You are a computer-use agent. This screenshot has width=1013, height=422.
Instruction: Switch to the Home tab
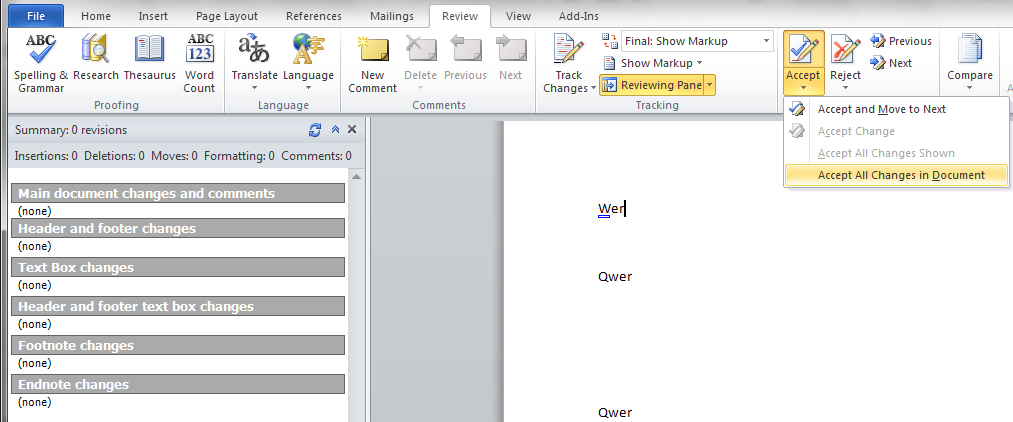(x=96, y=16)
